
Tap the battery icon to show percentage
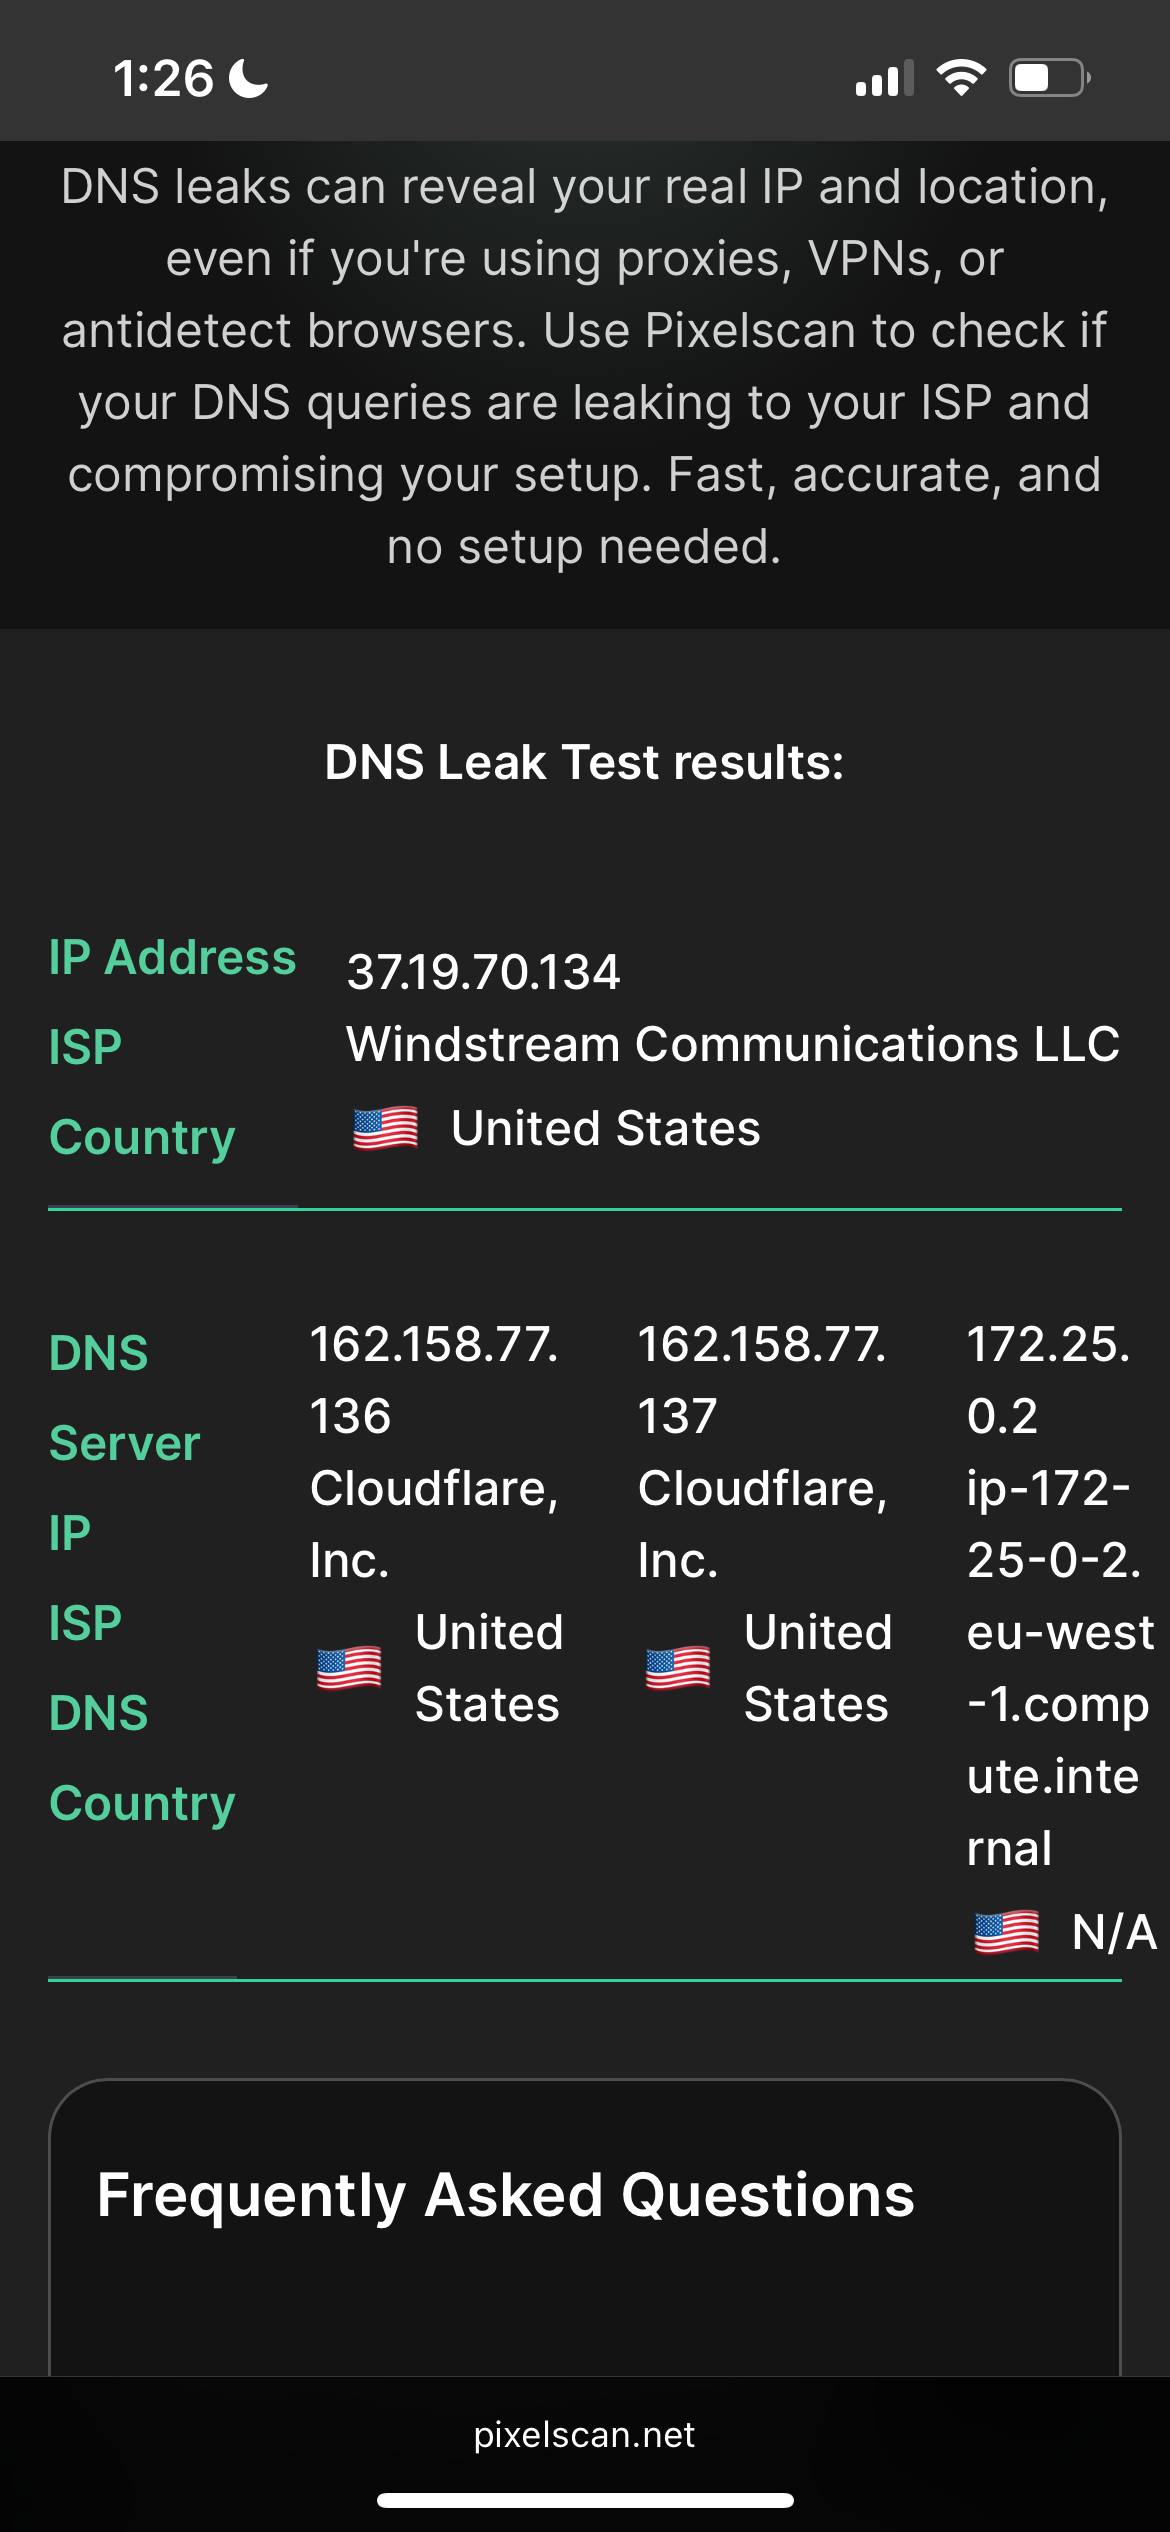[1047, 78]
